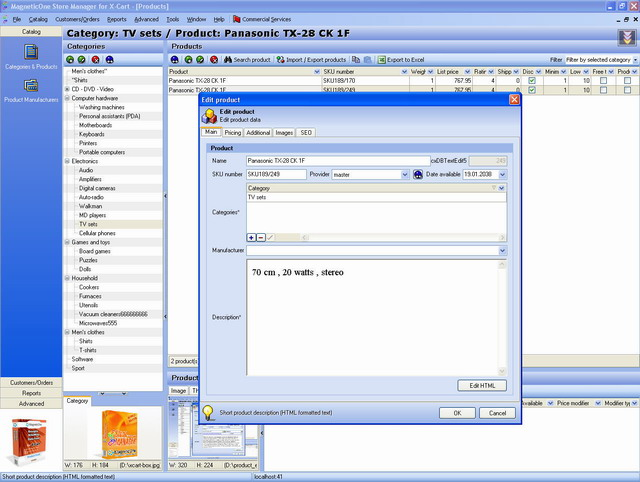Image resolution: width=640 pixels, height=482 pixels.
Task: Open Customers/Orders sidebar section
Action: point(31,382)
